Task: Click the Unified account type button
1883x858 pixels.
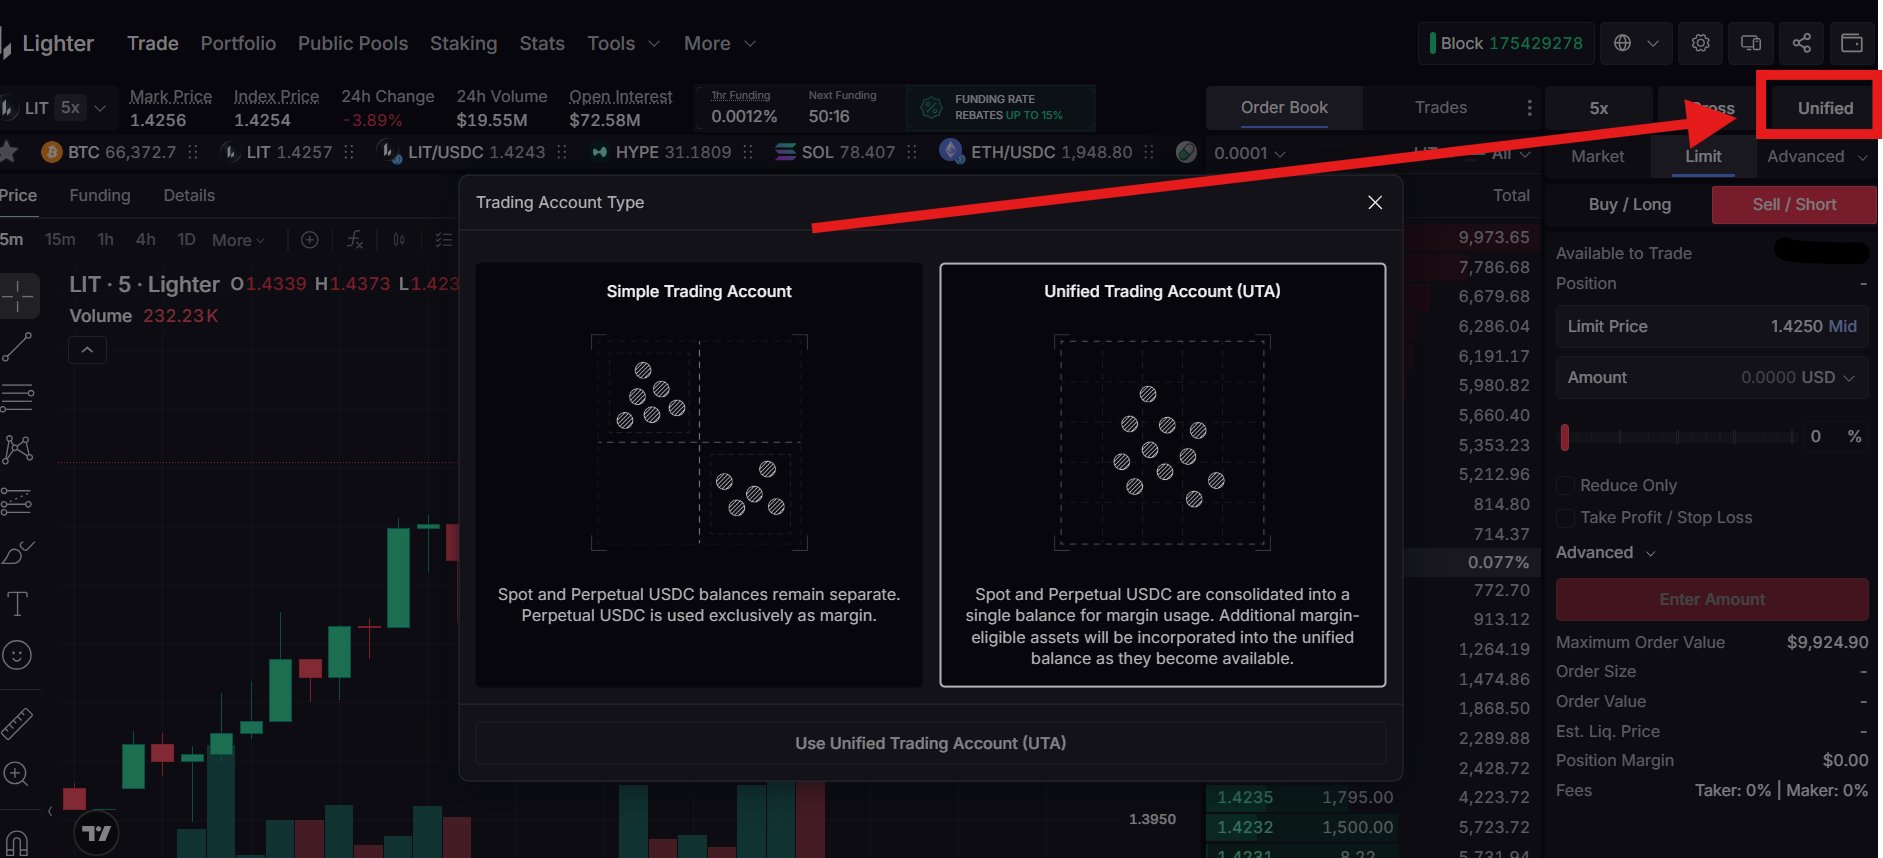Action: [x=1825, y=108]
